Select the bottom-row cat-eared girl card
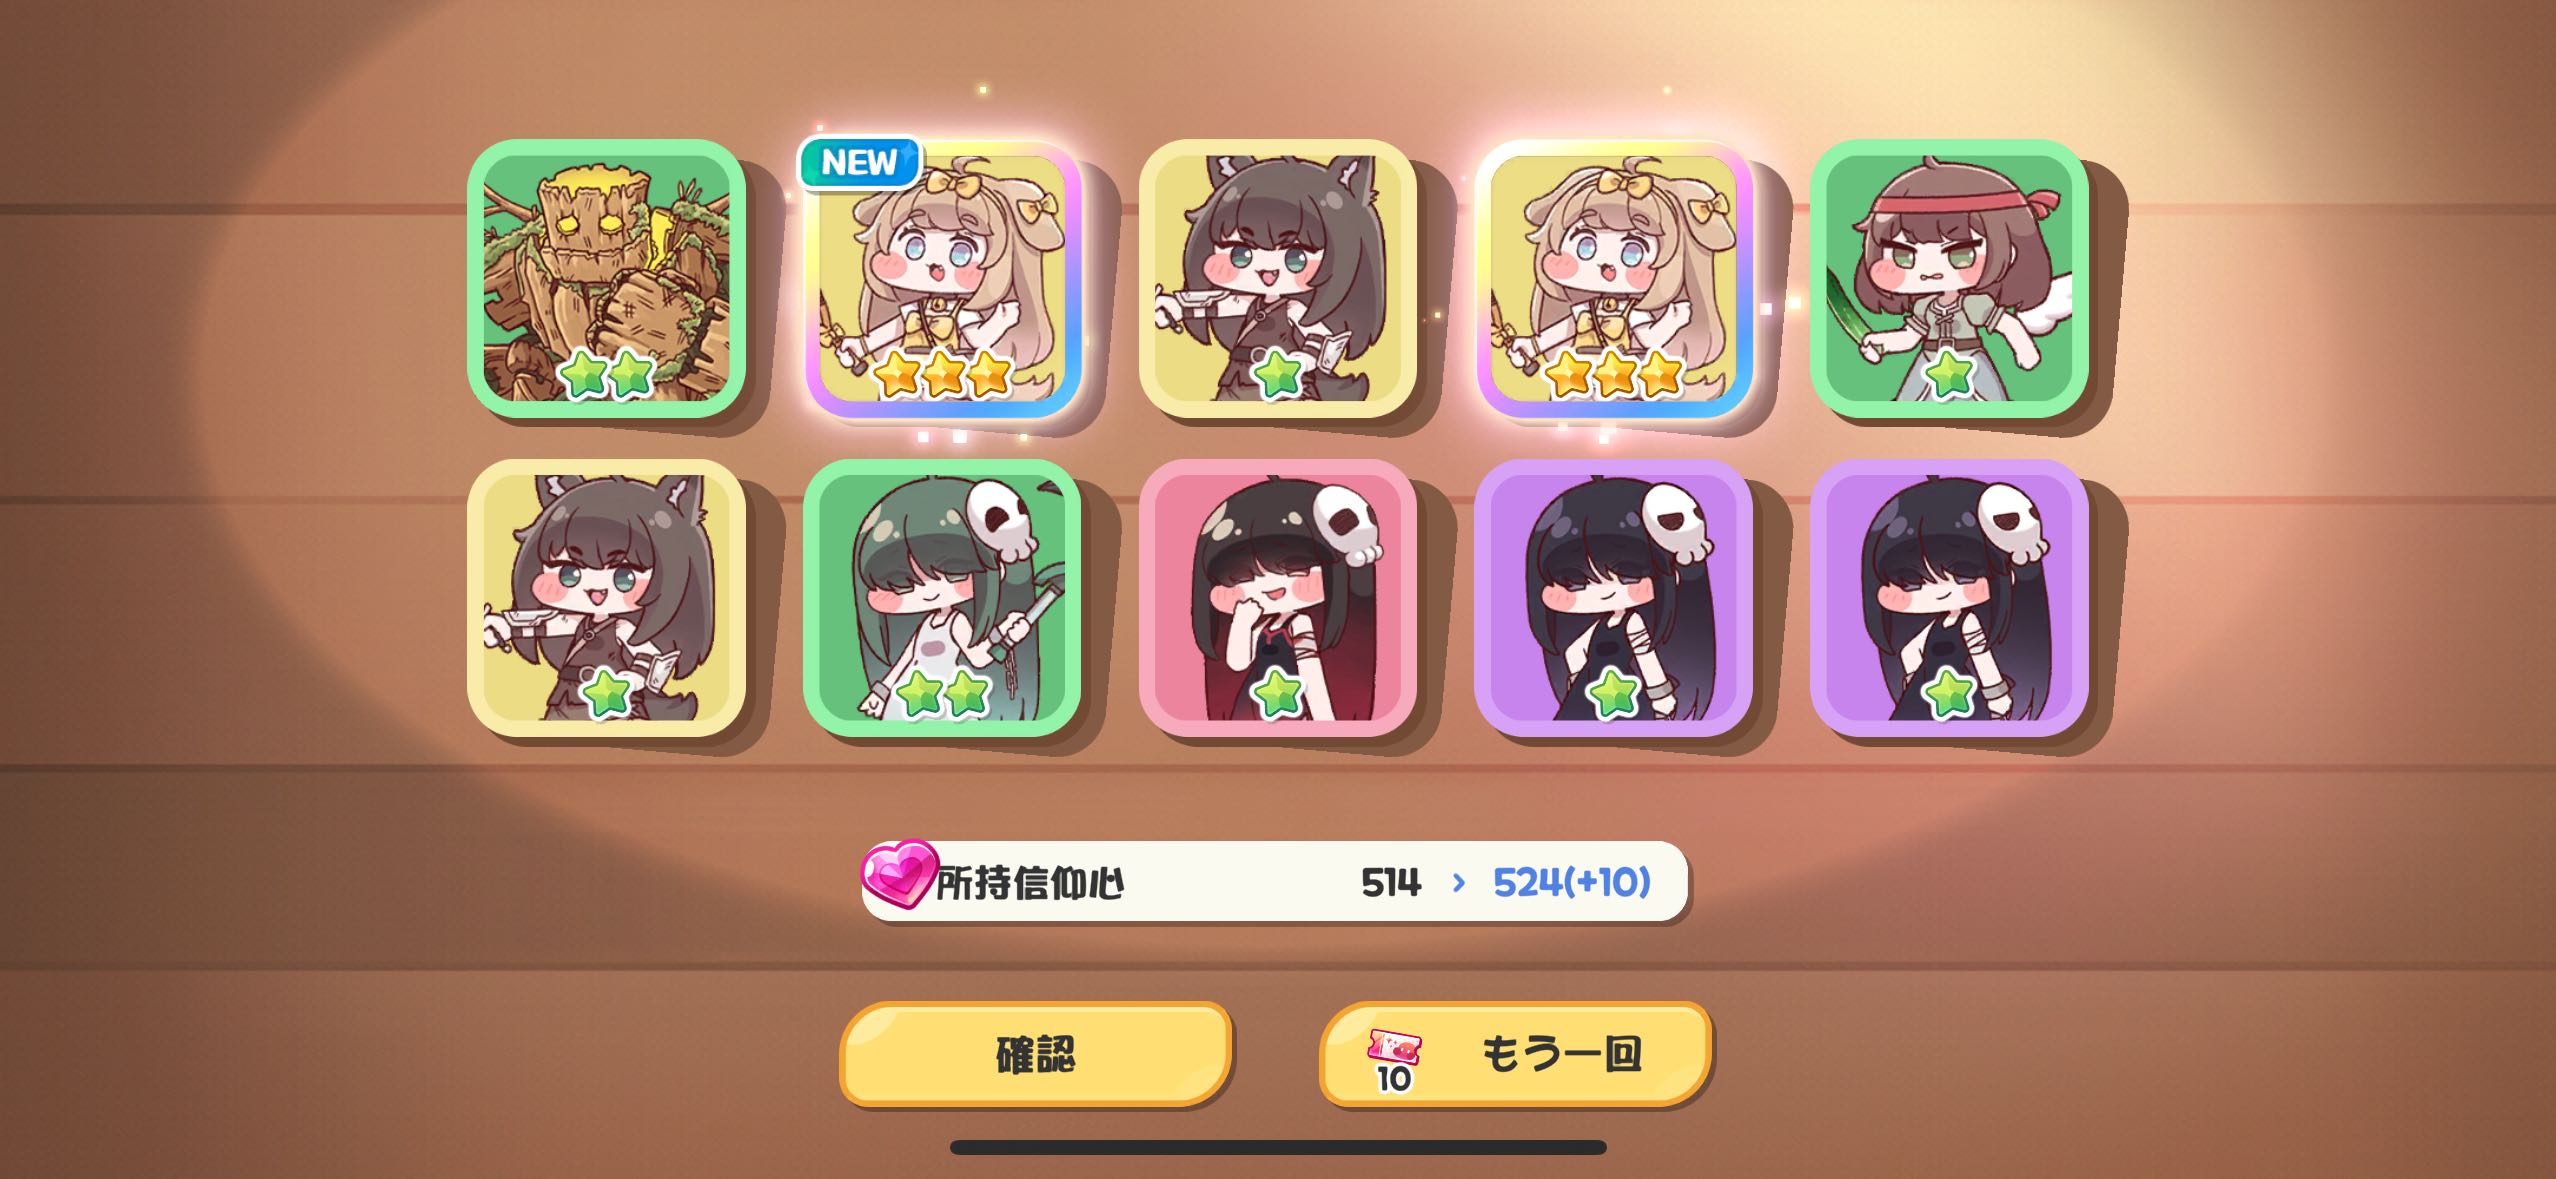This screenshot has width=2556, height=1179. 607,598
